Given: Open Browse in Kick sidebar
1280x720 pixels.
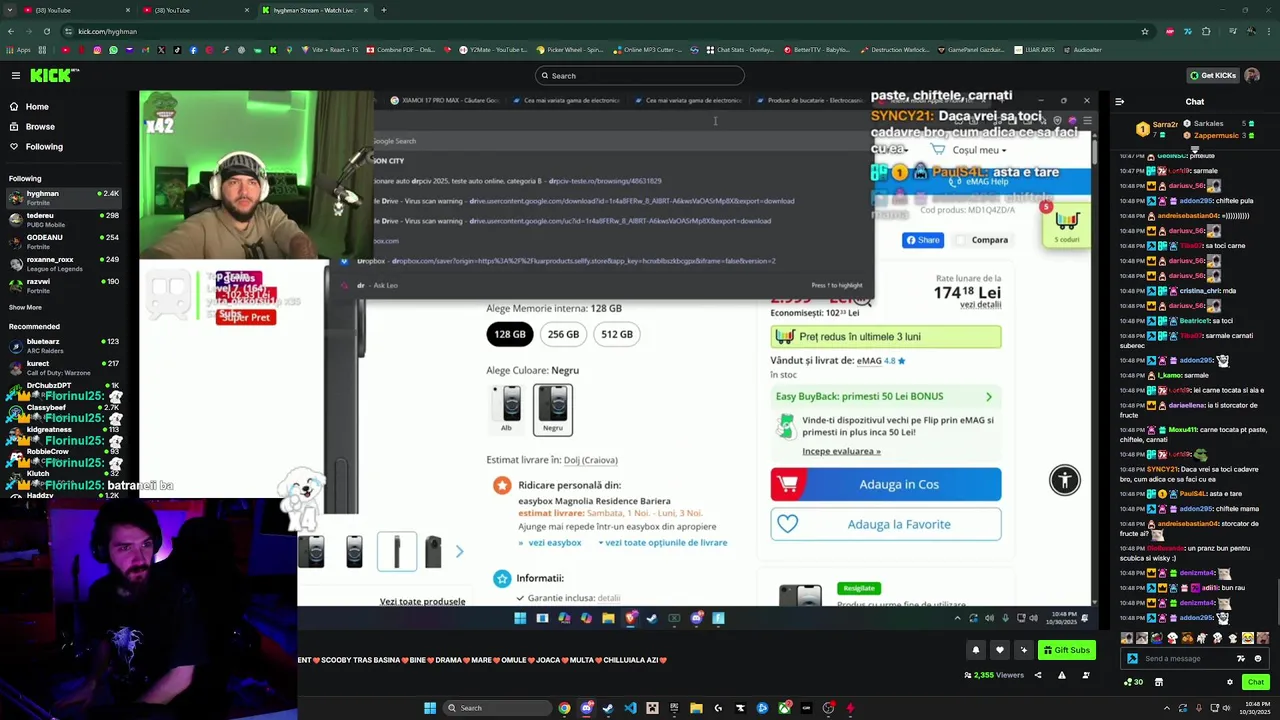Looking at the screenshot, I should [40, 126].
